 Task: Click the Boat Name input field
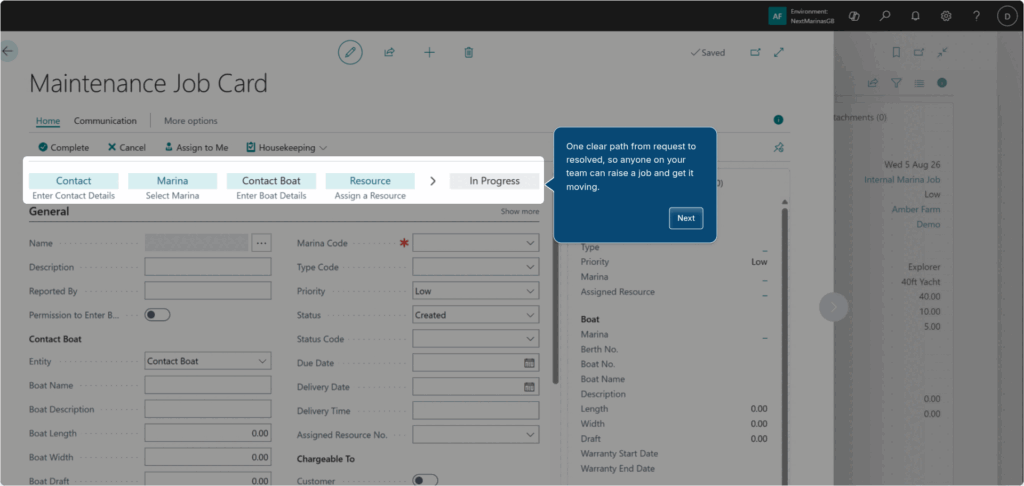point(208,385)
